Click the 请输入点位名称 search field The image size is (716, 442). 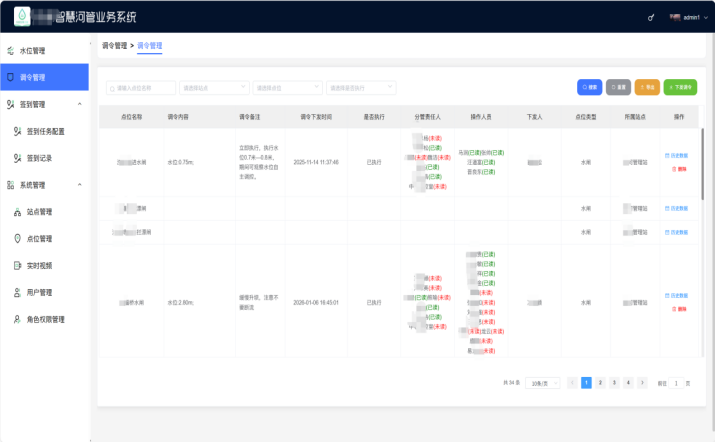coord(141,88)
